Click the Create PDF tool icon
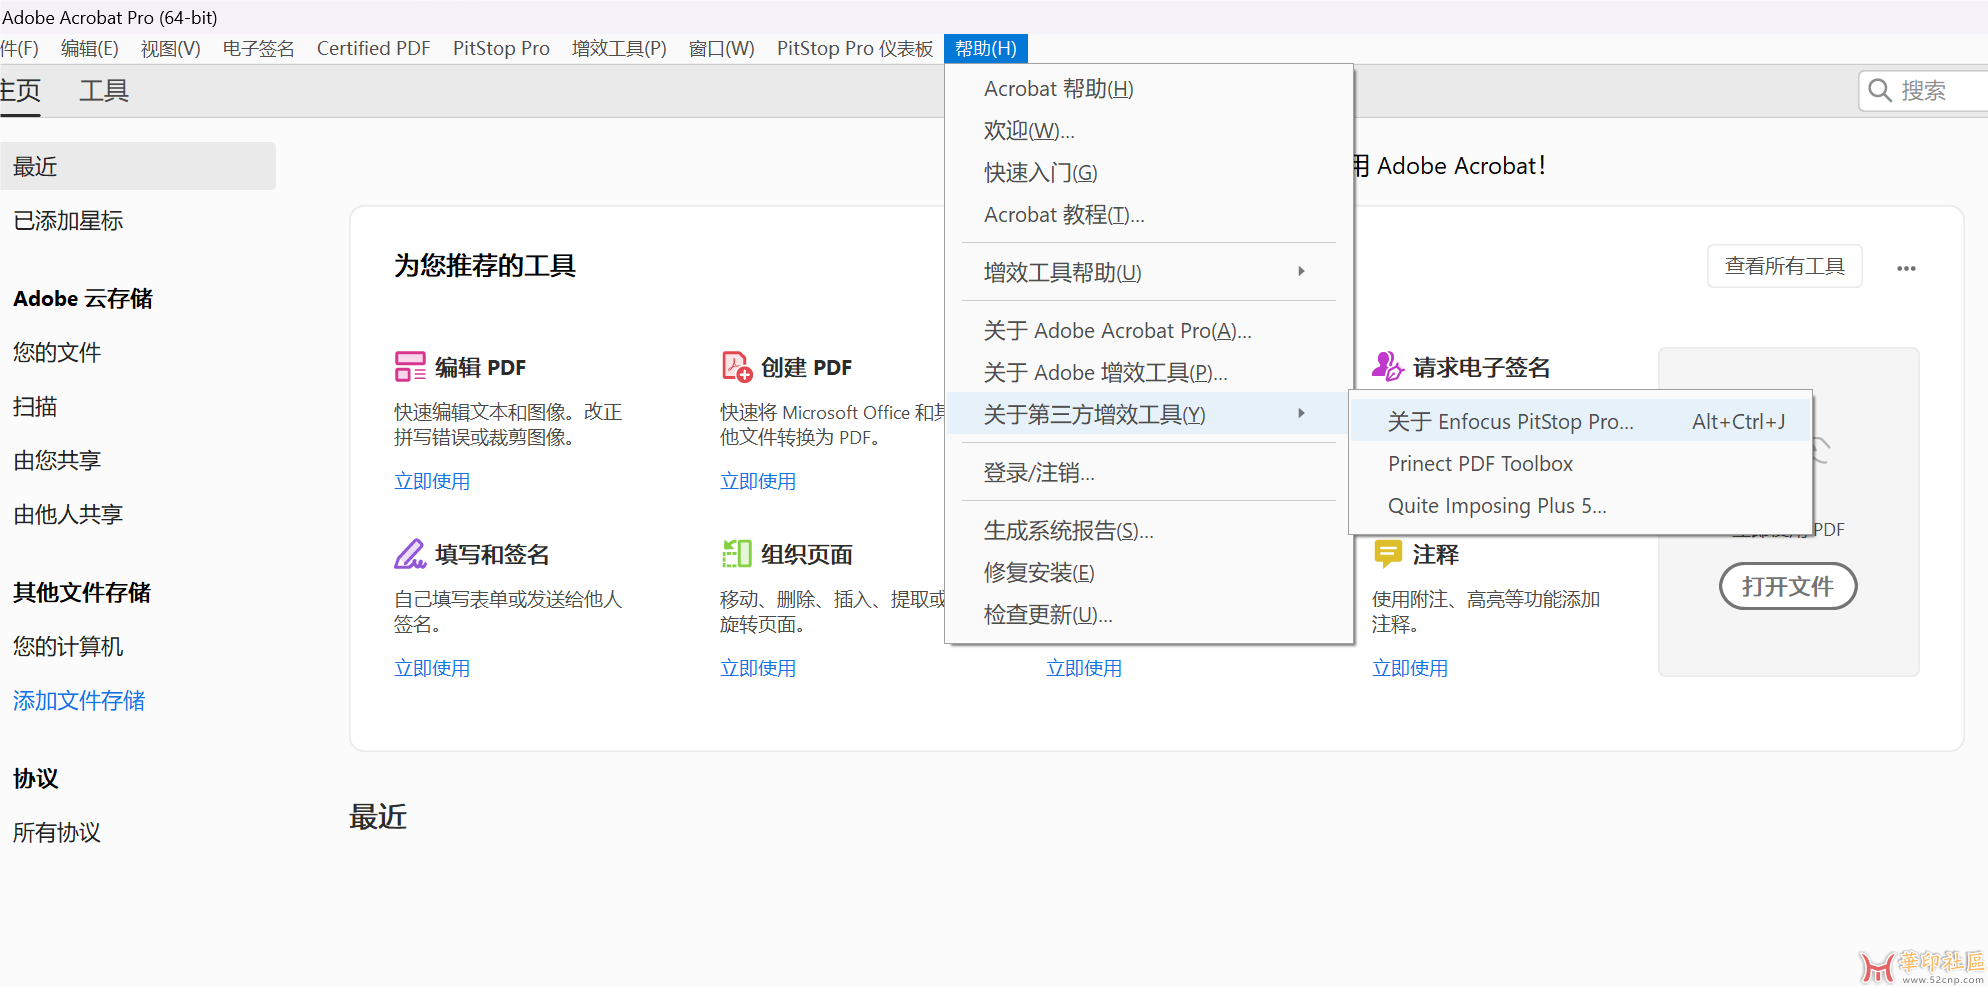The width and height of the screenshot is (1988, 987). (x=737, y=367)
